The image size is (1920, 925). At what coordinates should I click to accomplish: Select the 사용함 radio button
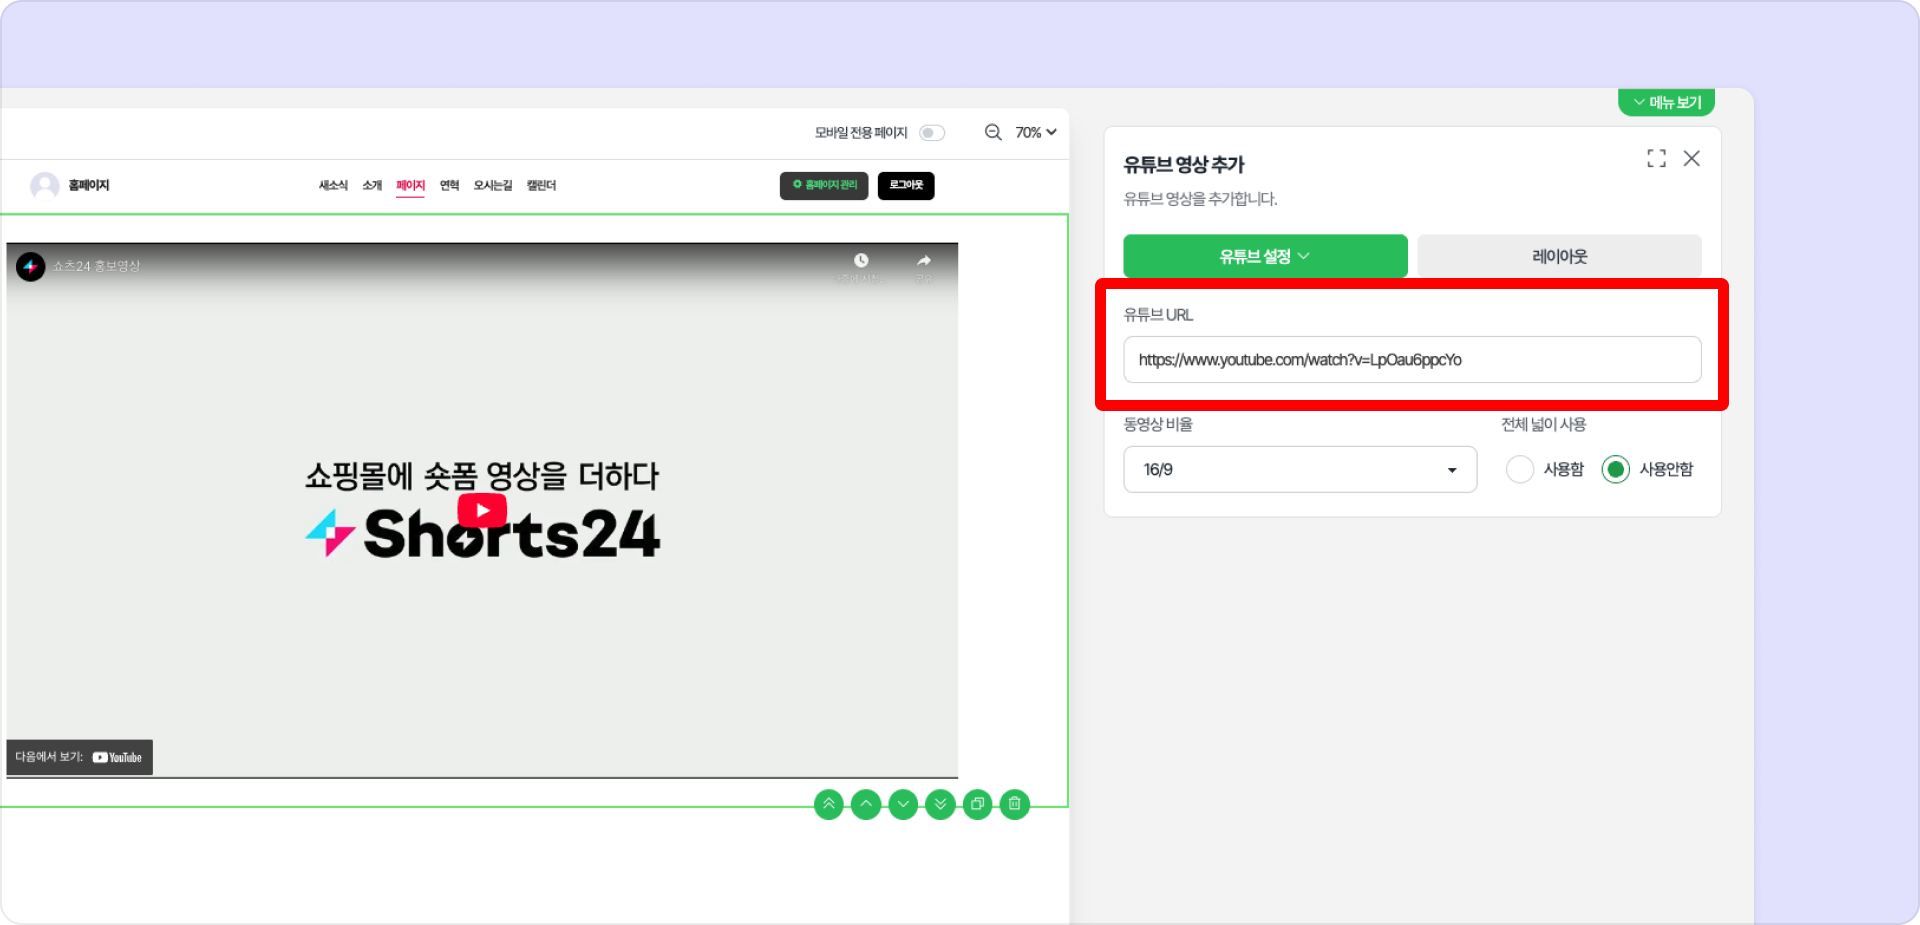point(1520,469)
